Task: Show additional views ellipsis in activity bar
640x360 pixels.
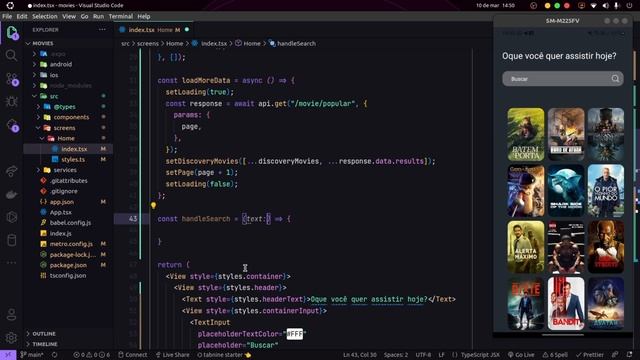Action: [11, 262]
